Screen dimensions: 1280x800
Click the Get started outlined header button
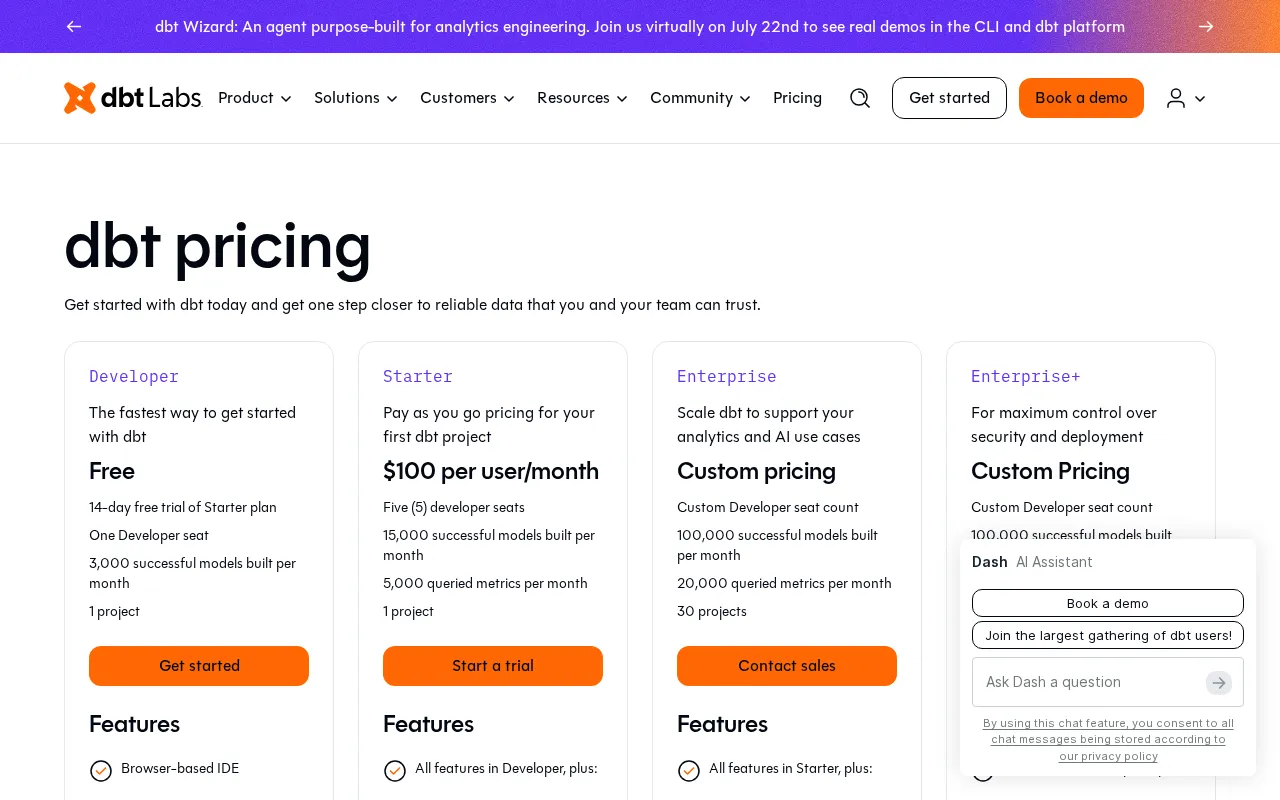pos(949,98)
